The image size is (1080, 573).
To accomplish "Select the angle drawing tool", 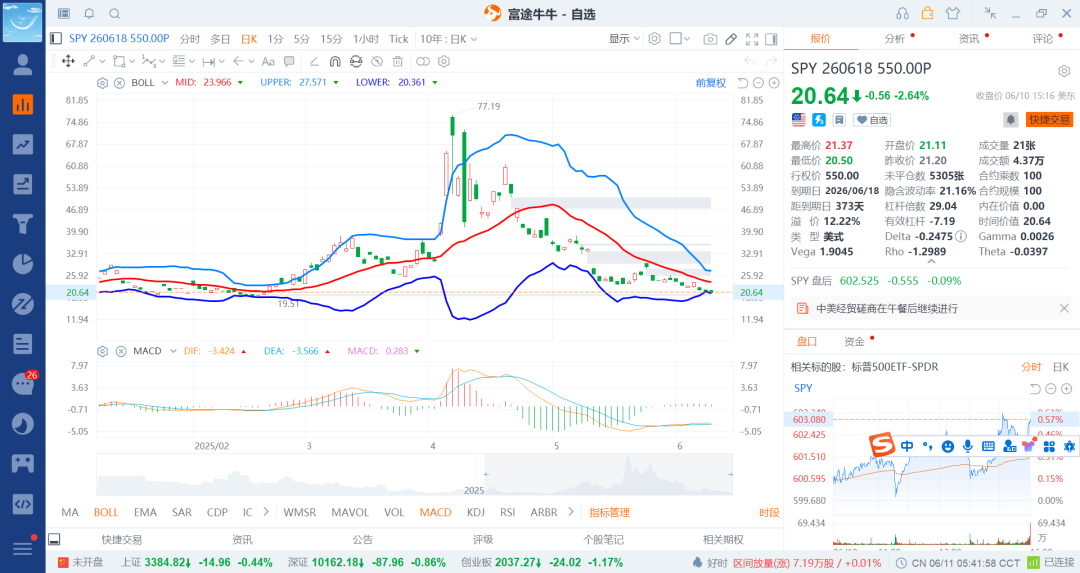I will tap(313, 61).
